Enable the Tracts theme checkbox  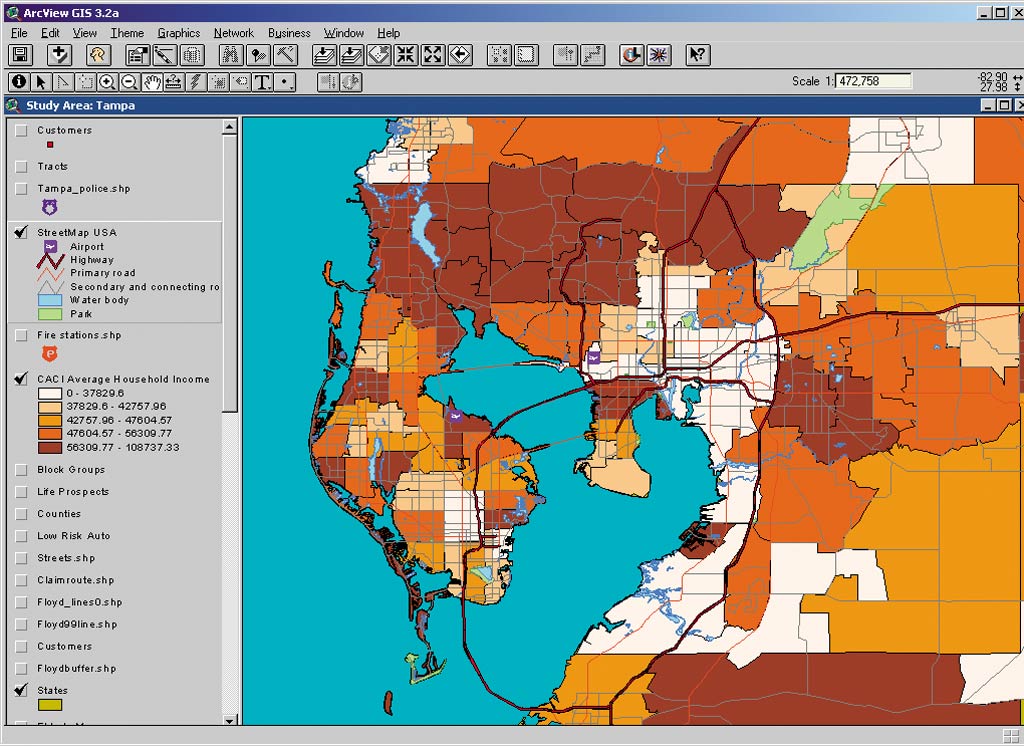(x=20, y=167)
